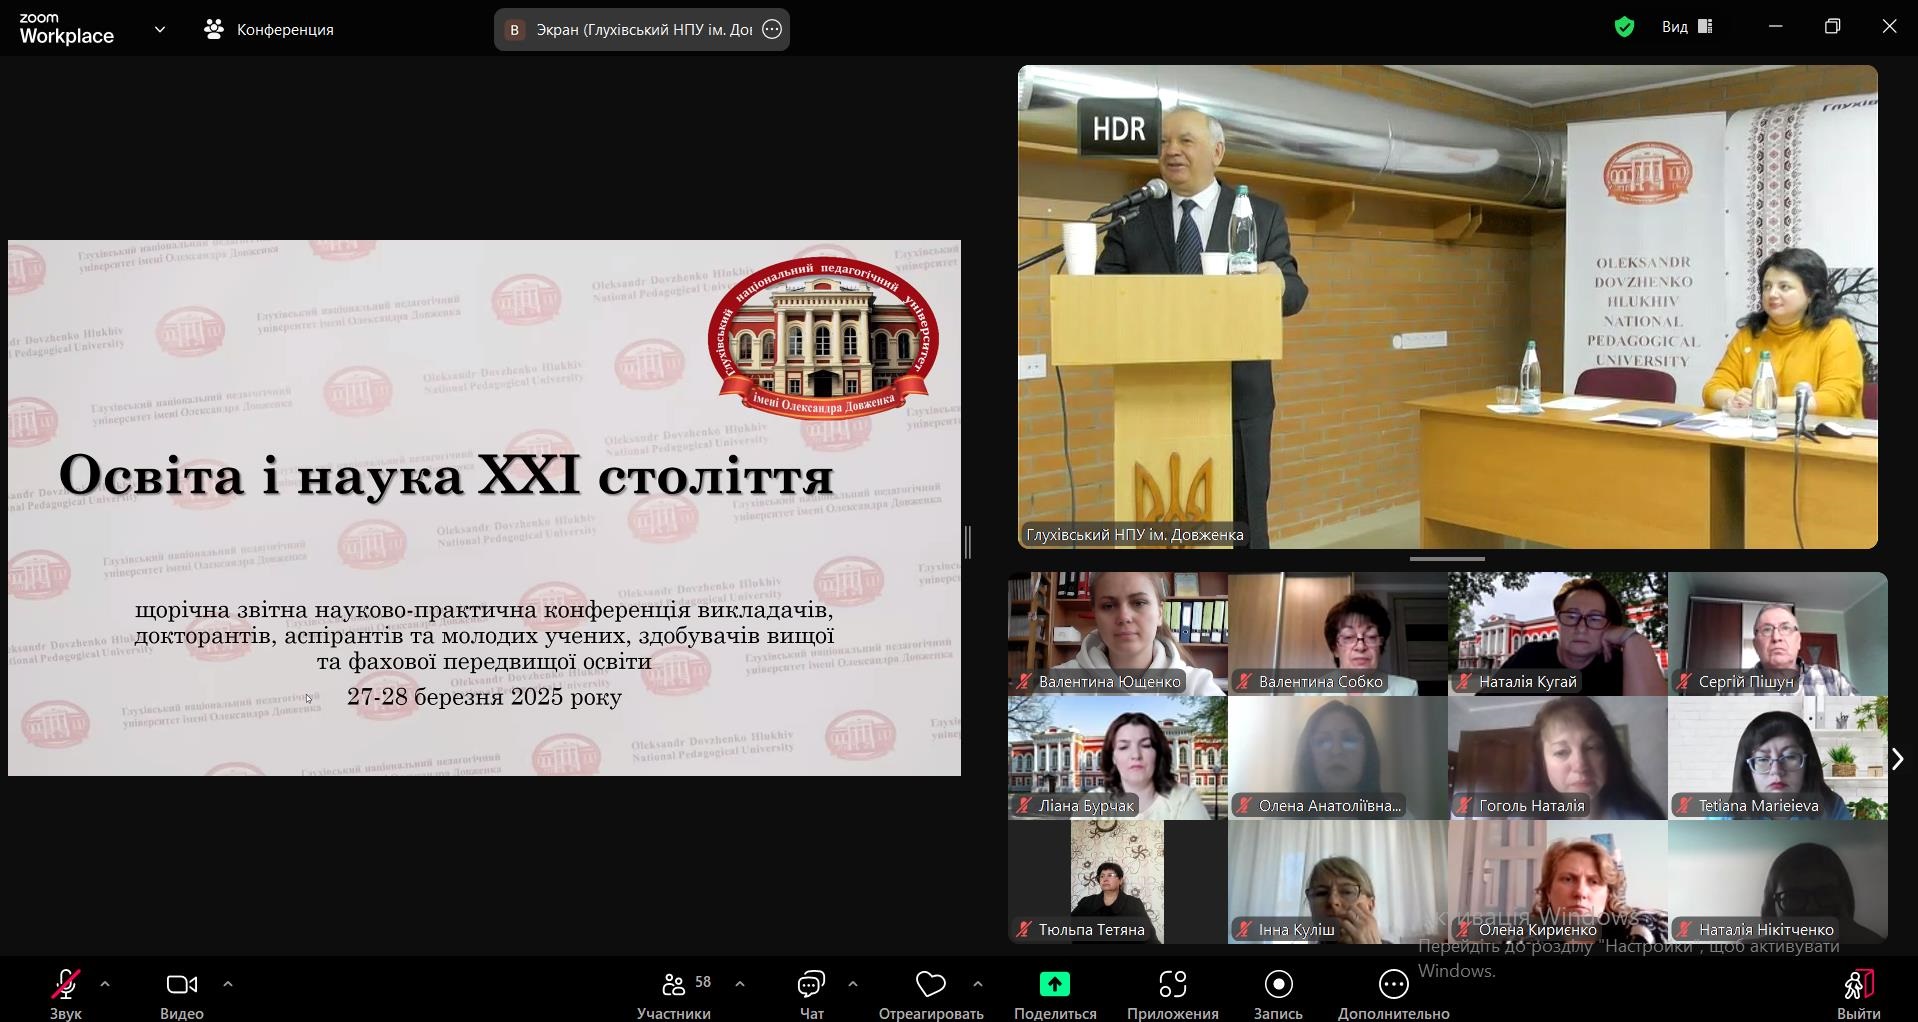Open screen share options ellipsis button
This screenshot has height=1022, width=1918.
[772, 30]
